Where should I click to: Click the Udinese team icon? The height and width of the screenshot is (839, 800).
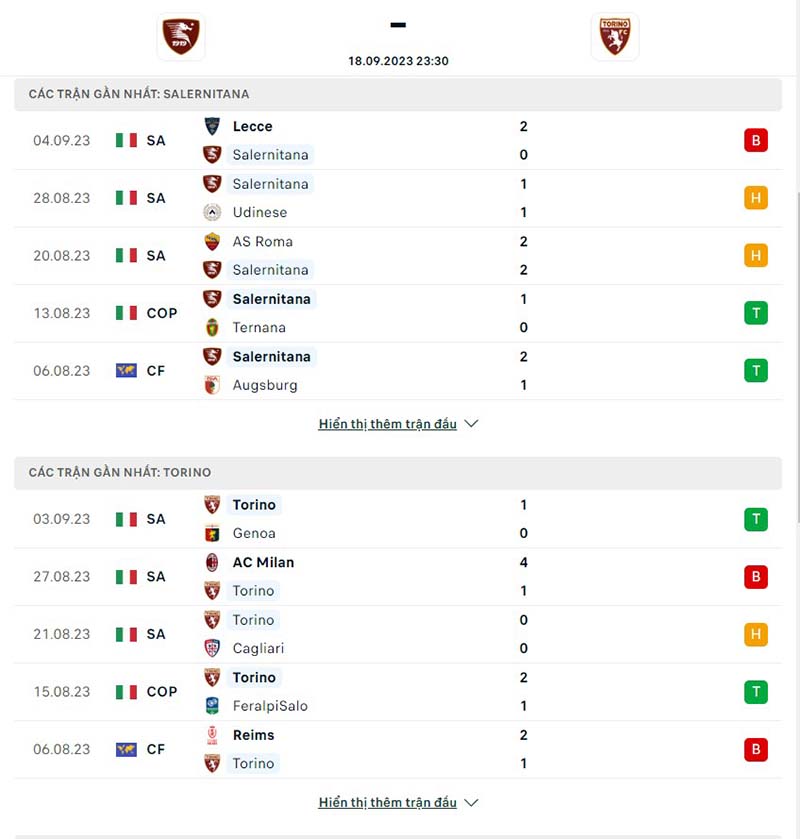click(212, 213)
